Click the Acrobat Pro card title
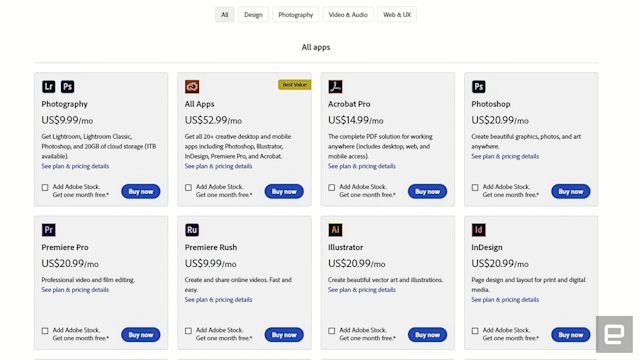The width and height of the screenshot is (640, 360). pyautogui.click(x=349, y=104)
